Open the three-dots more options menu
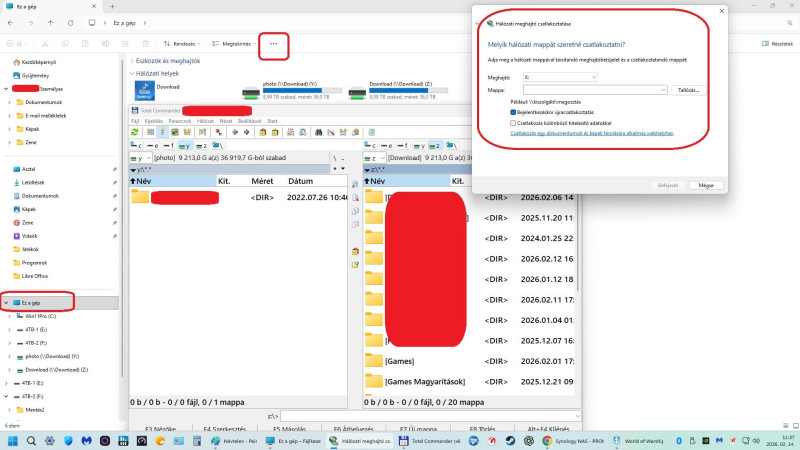Screen dimensions: 800x450 pyautogui.click(x=273, y=44)
